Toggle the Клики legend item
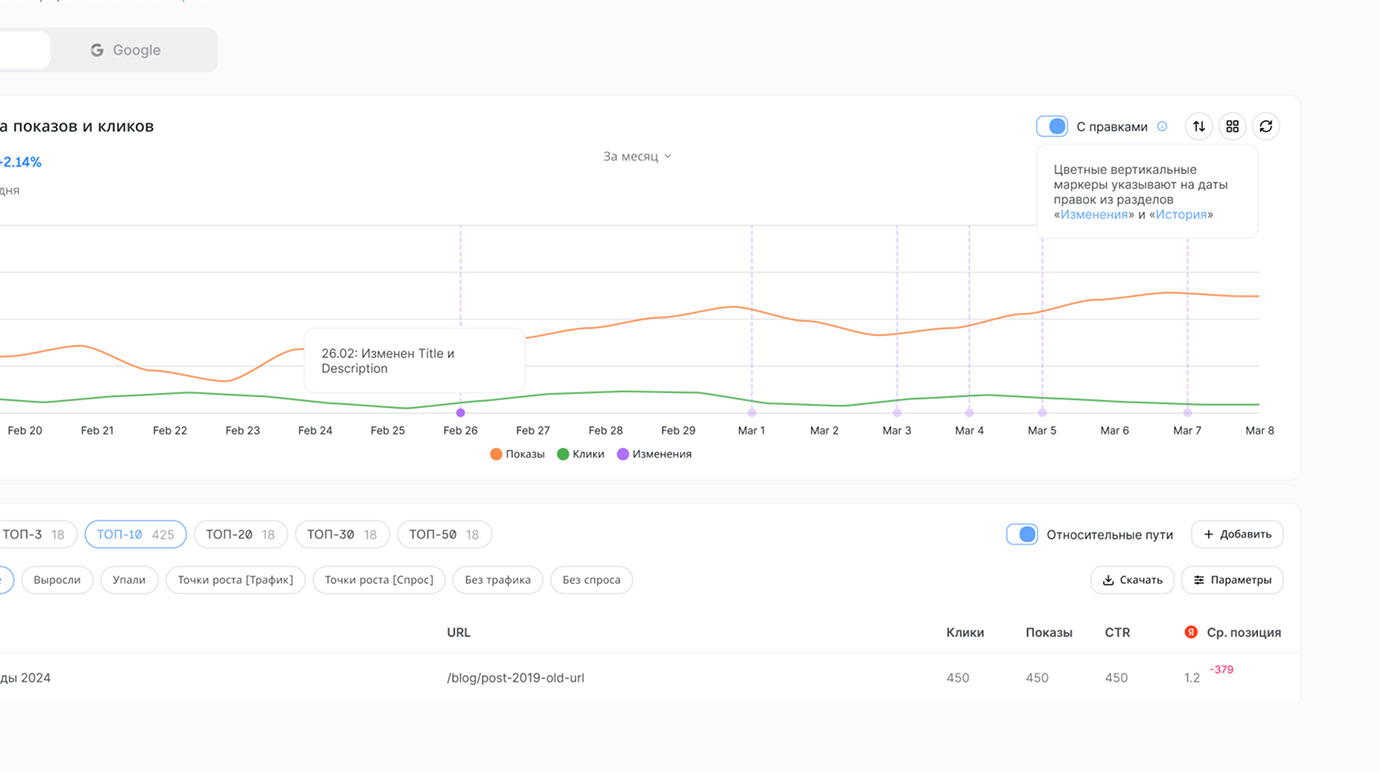This screenshot has width=1380, height=772. click(x=581, y=454)
